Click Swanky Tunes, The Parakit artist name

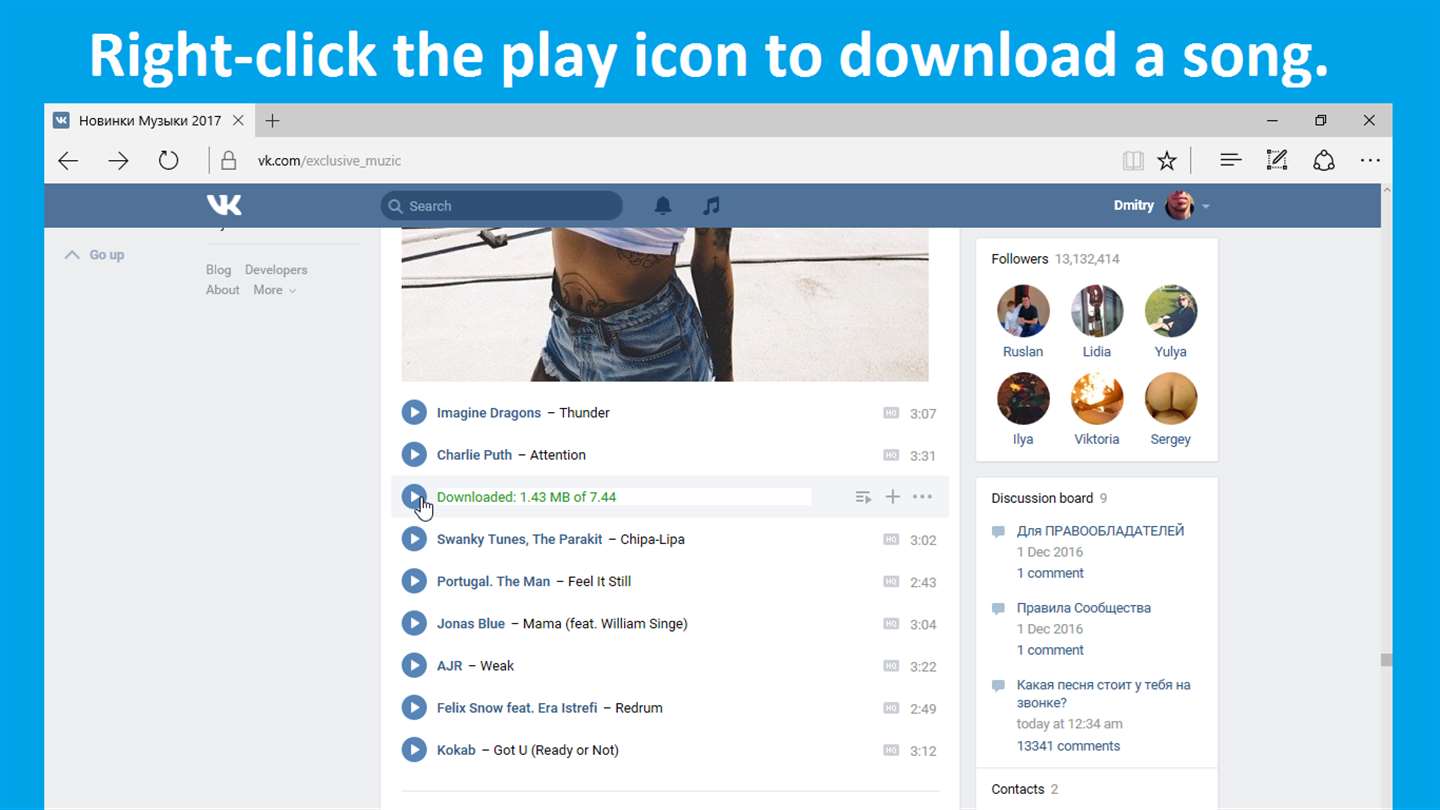519,539
